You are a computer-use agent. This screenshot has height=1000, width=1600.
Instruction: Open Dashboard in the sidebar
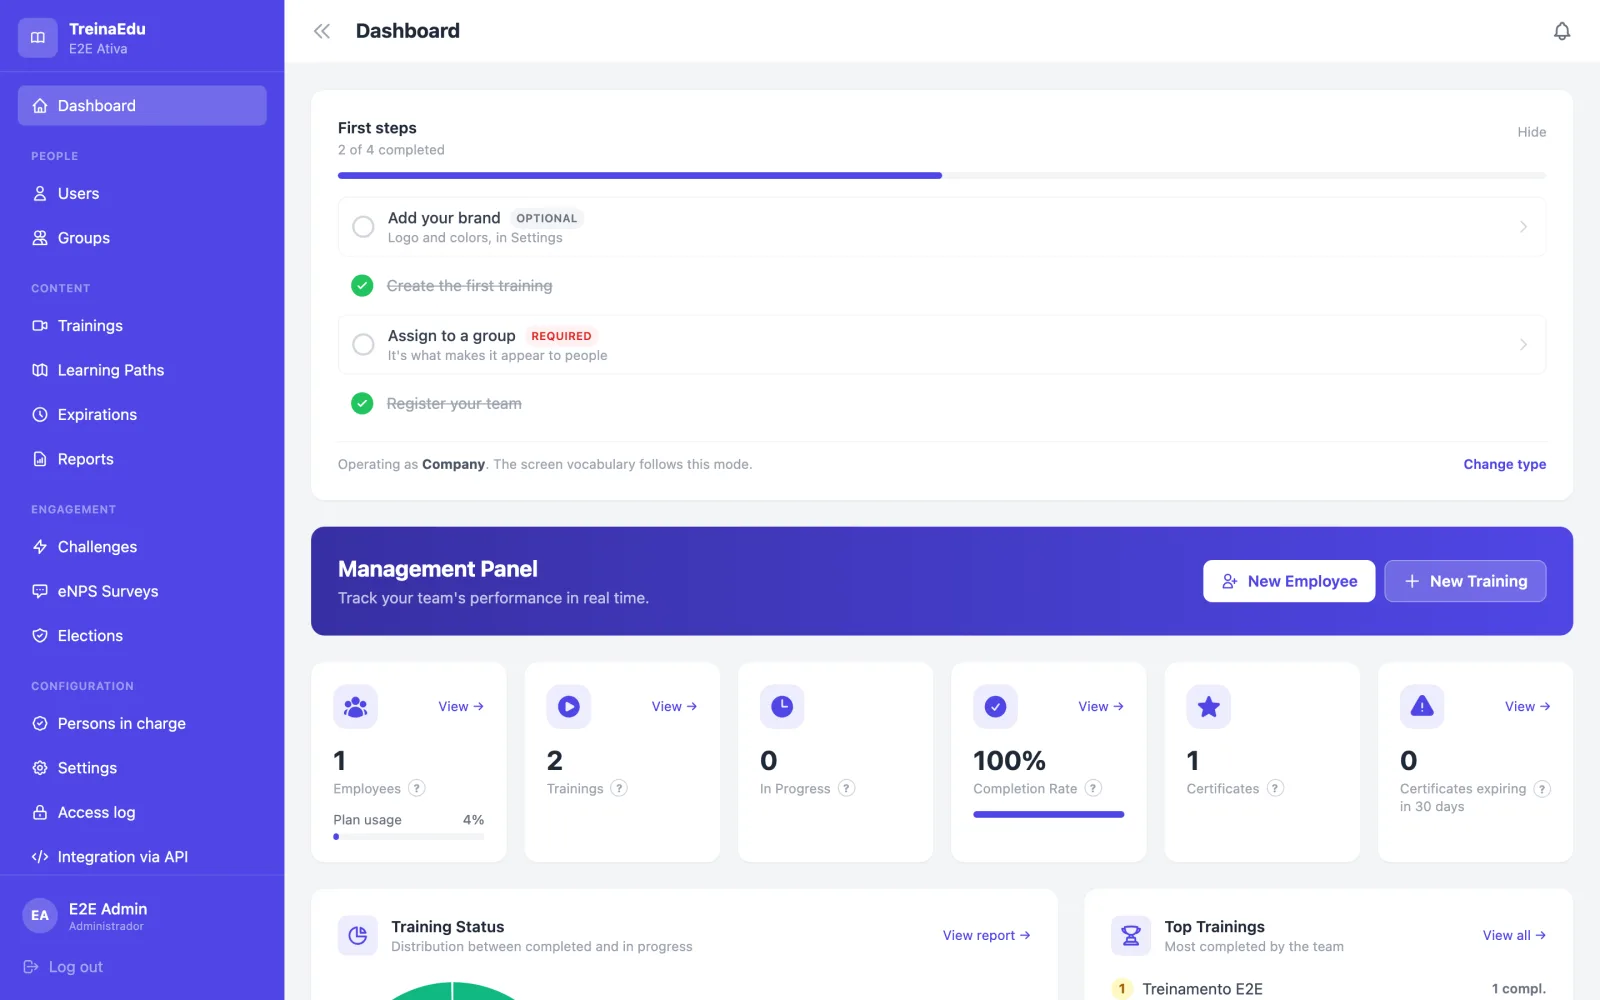coord(142,106)
